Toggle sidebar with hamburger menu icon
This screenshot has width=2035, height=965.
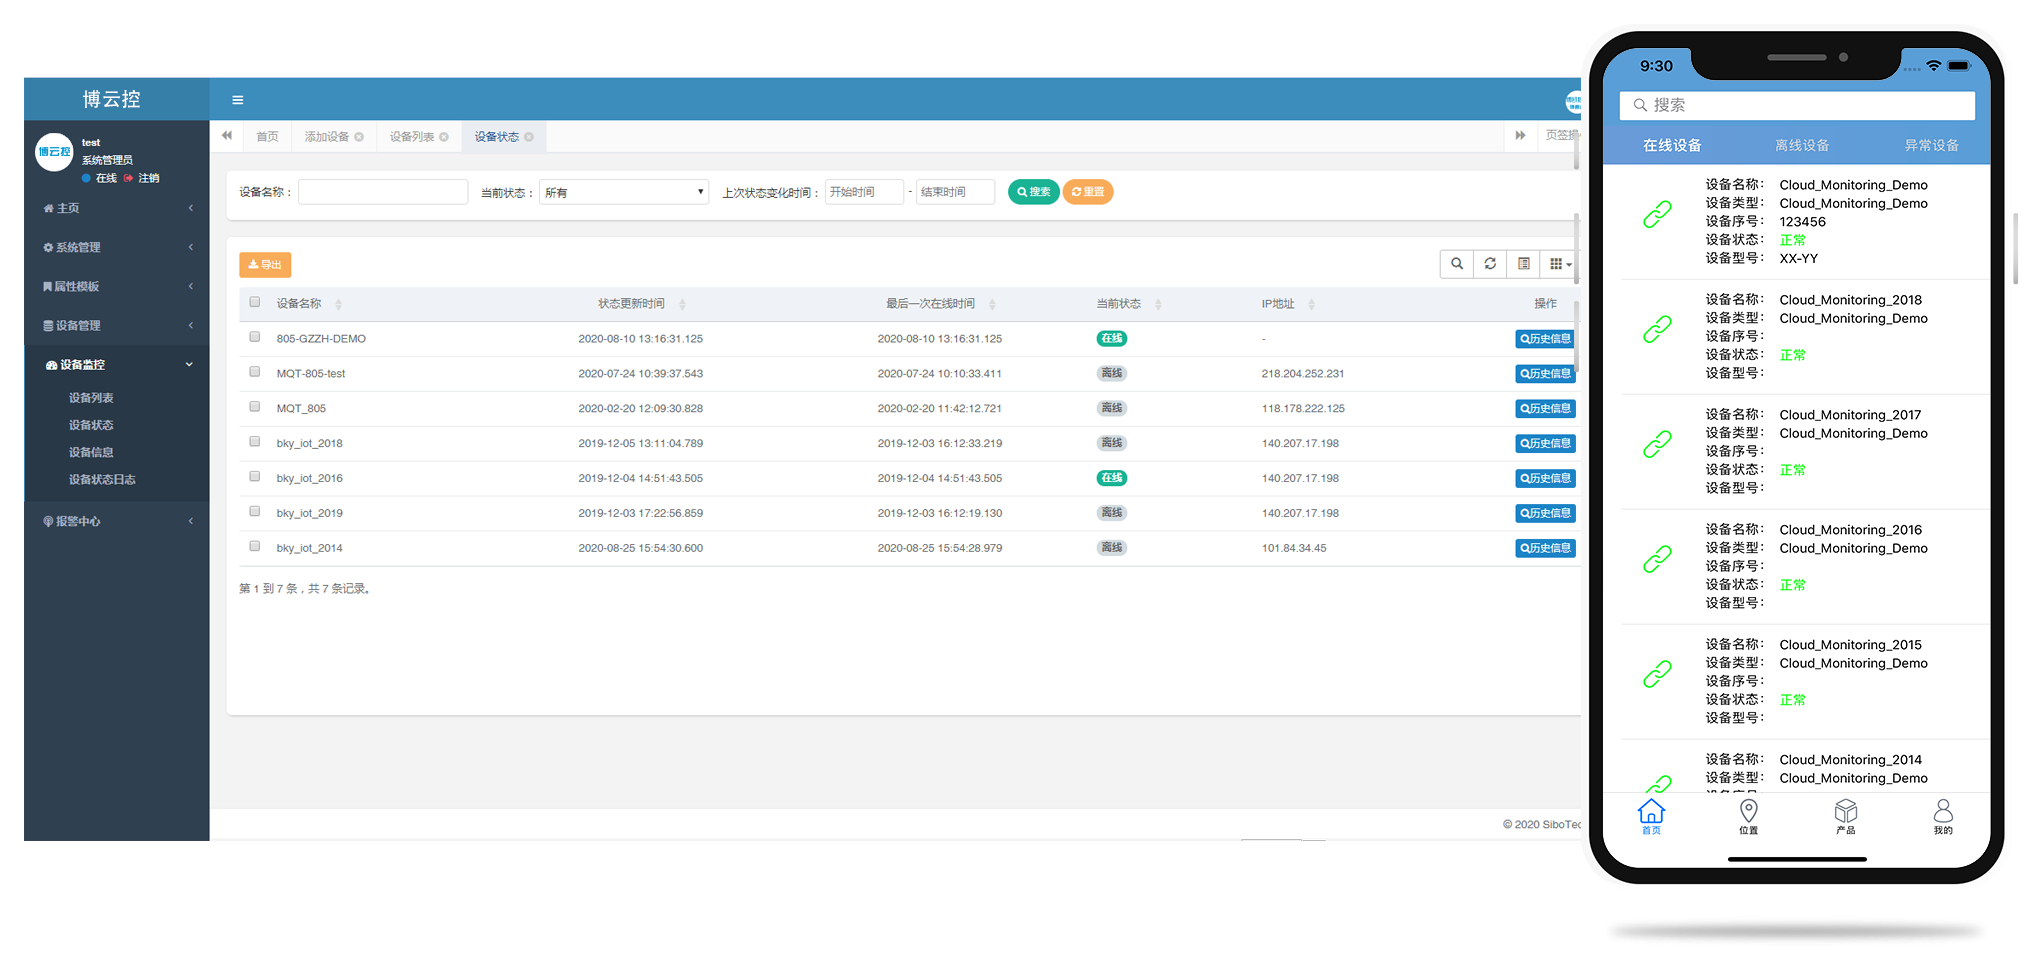coord(237,100)
